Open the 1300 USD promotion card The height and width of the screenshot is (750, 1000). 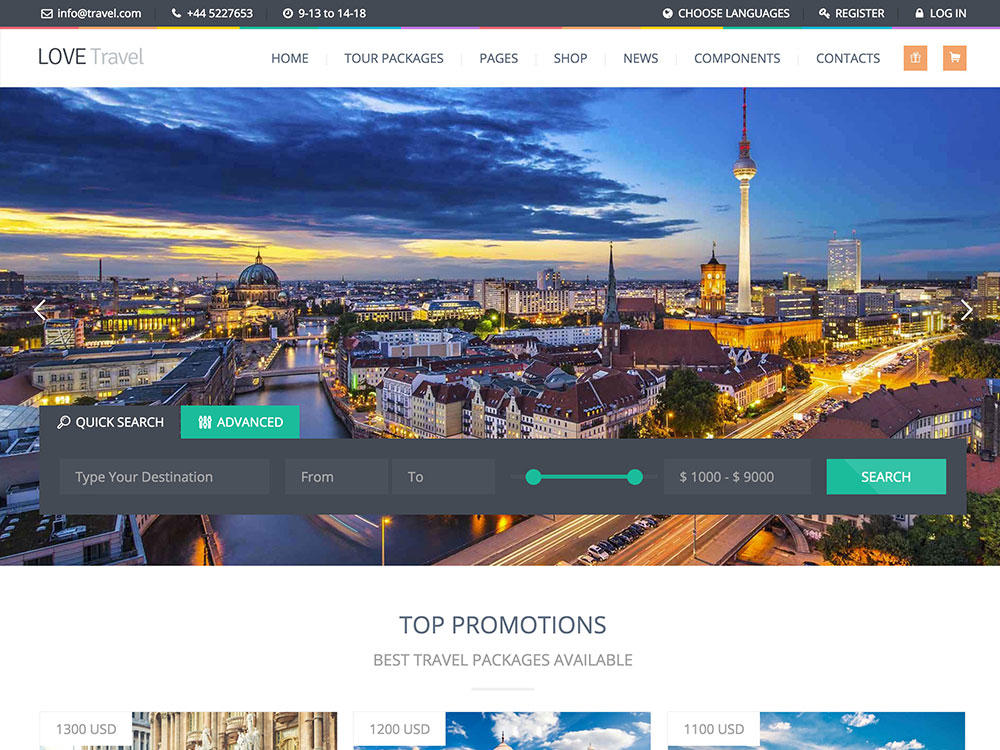tap(188, 731)
